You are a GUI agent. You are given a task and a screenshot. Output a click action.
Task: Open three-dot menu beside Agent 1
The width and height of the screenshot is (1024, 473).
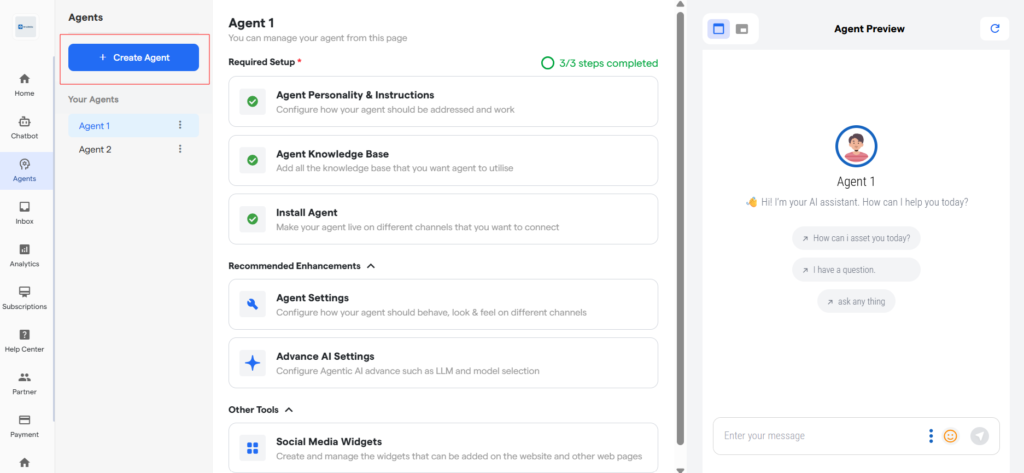(180, 125)
